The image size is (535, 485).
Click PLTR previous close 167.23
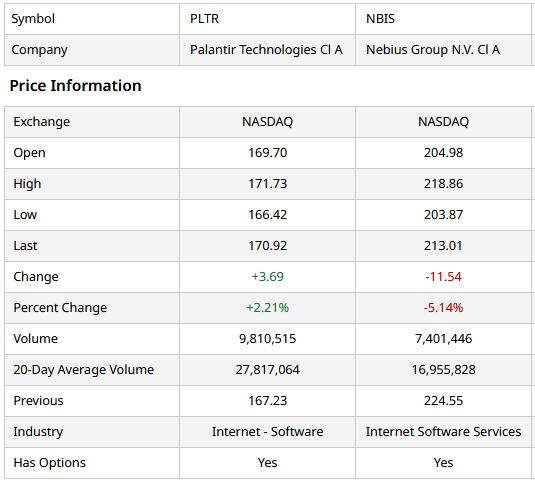click(x=268, y=401)
